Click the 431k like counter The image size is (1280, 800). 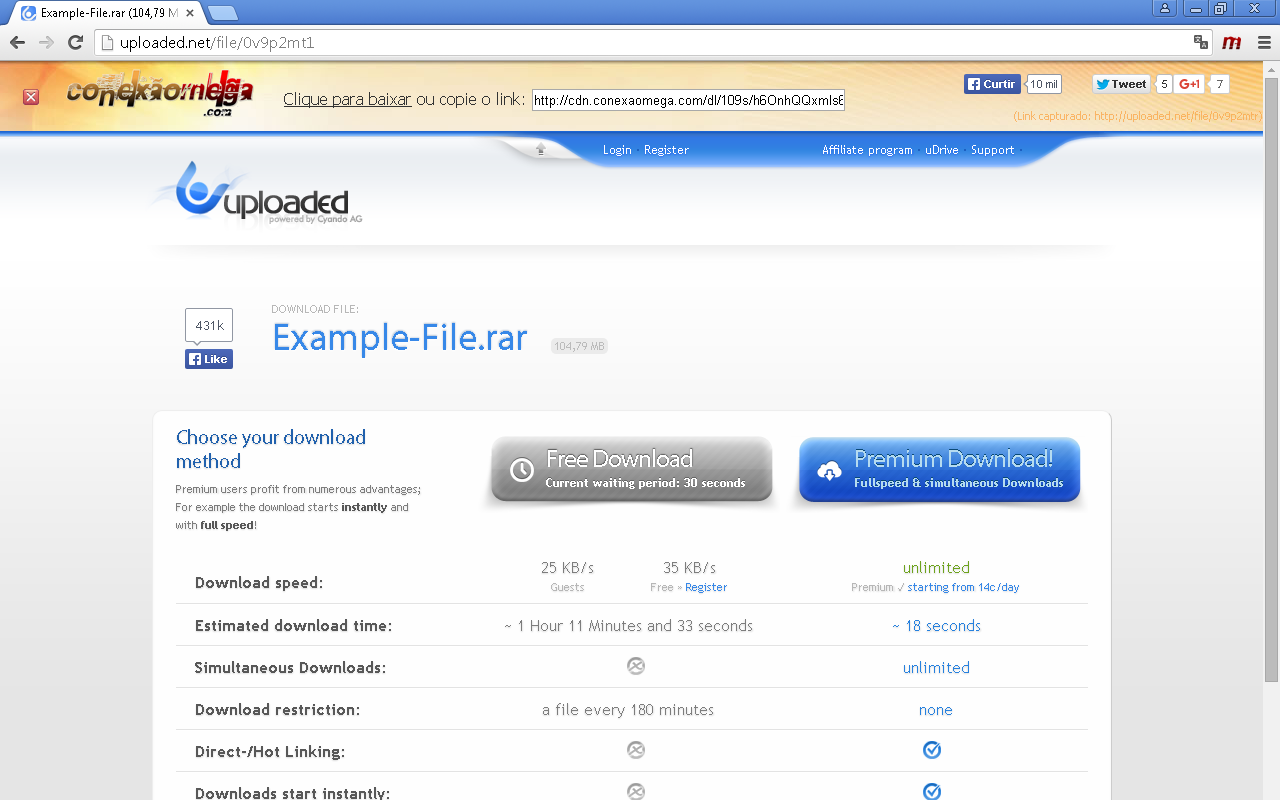tap(209, 325)
